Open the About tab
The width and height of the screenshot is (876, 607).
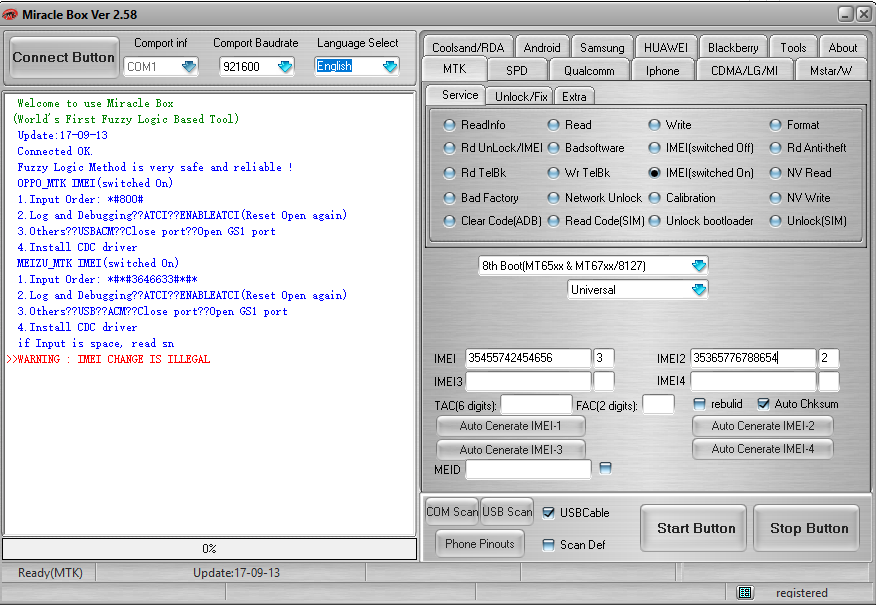point(842,47)
